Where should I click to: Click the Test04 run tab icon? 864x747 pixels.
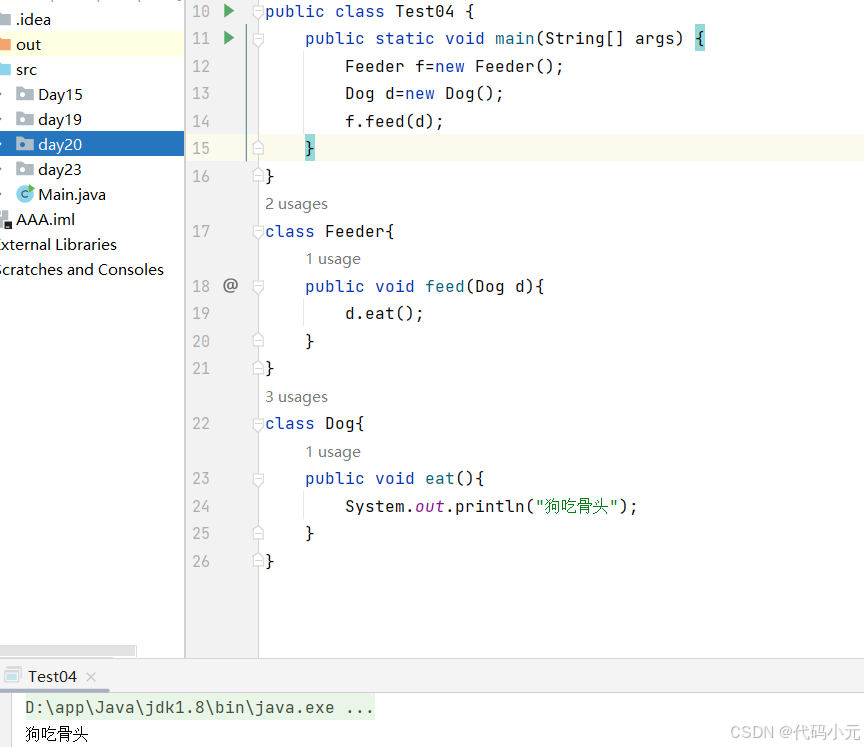pyautogui.click(x=12, y=676)
